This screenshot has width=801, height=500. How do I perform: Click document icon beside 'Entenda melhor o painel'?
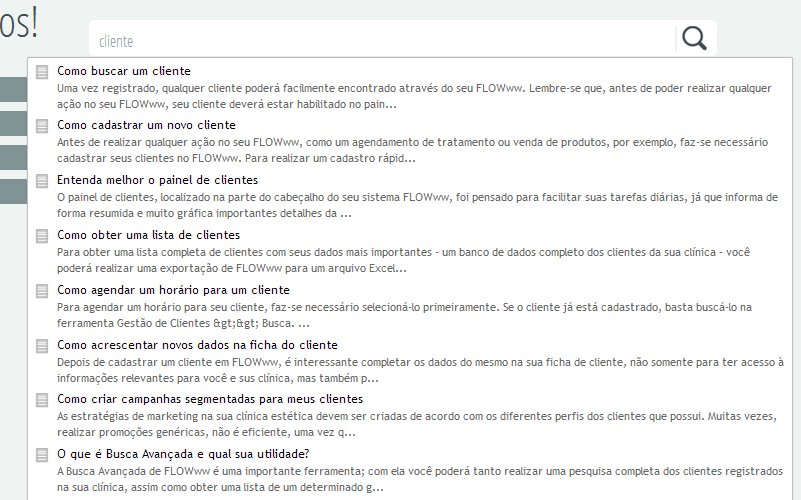(42, 181)
